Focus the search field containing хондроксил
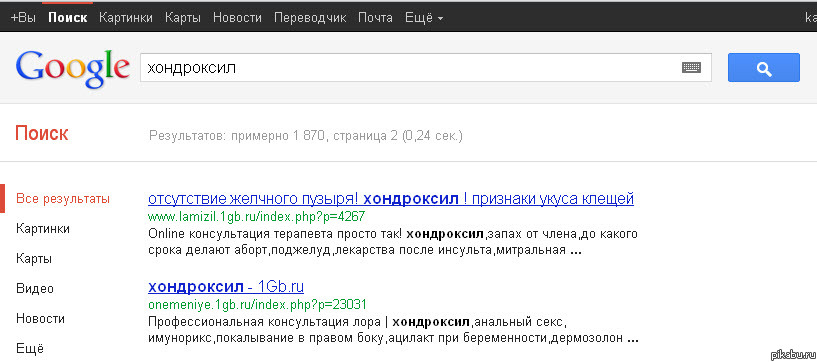This screenshot has width=817, height=362. click(426, 68)
